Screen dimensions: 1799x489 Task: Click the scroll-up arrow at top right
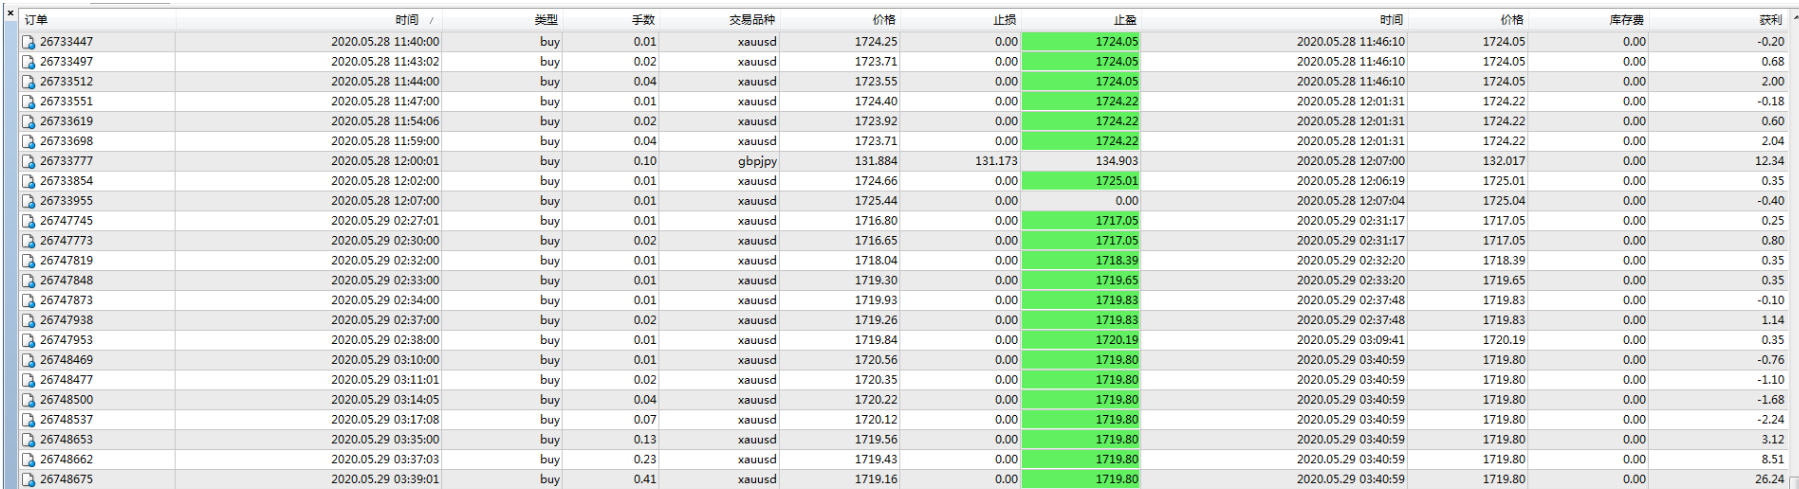(1795, 18)
